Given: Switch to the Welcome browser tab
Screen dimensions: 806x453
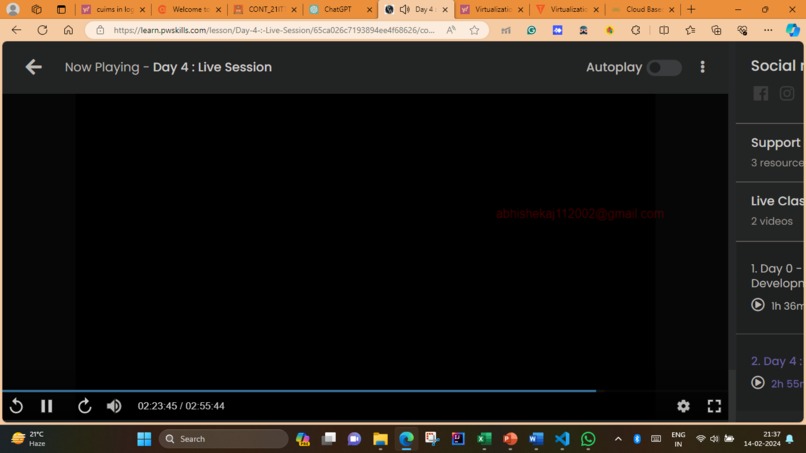Looking at the screenshot, I should point(190,9).
